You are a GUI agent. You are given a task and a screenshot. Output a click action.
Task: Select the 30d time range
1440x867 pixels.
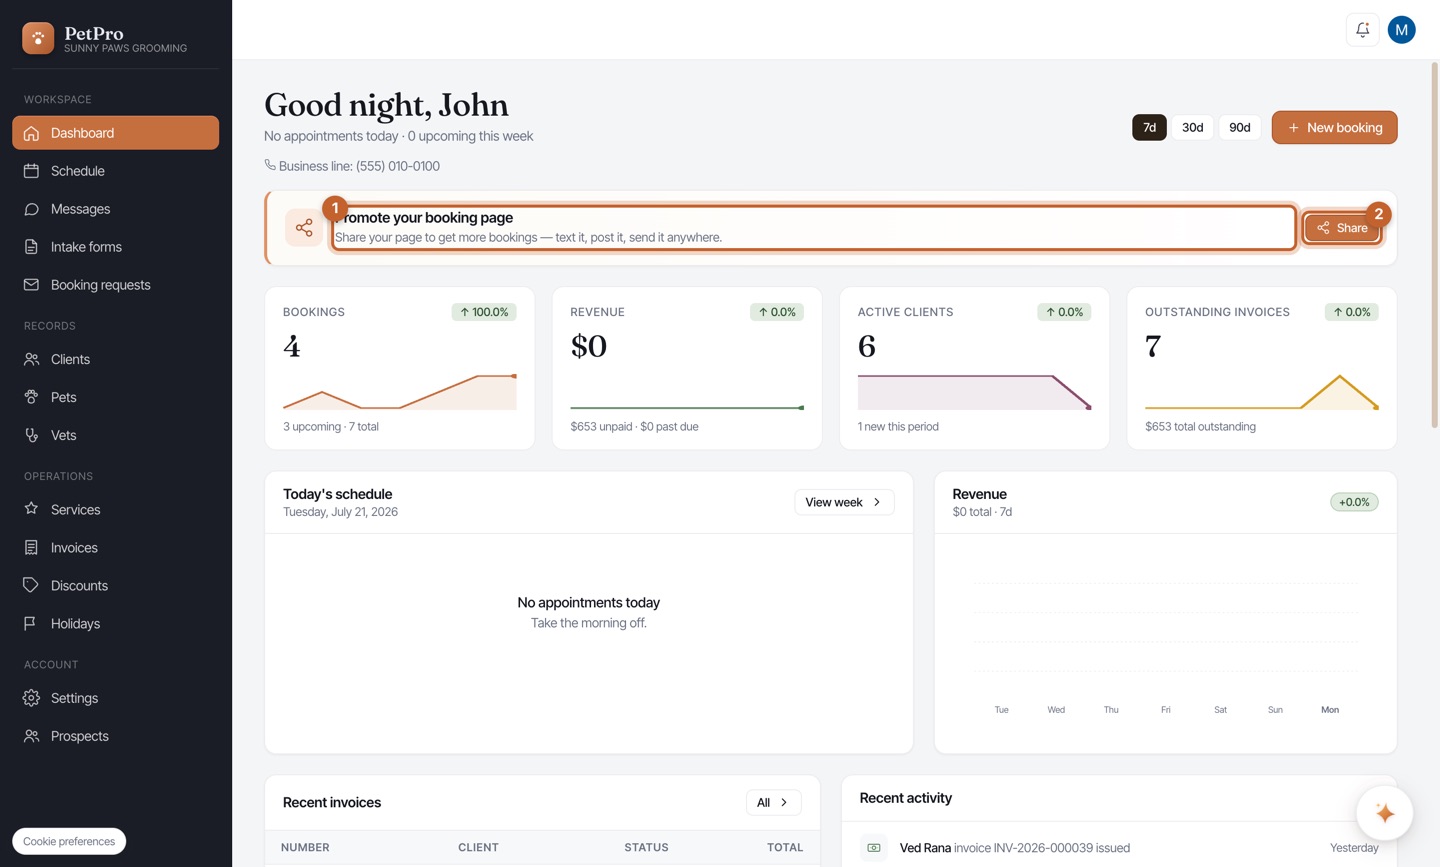pos(1193,127)
